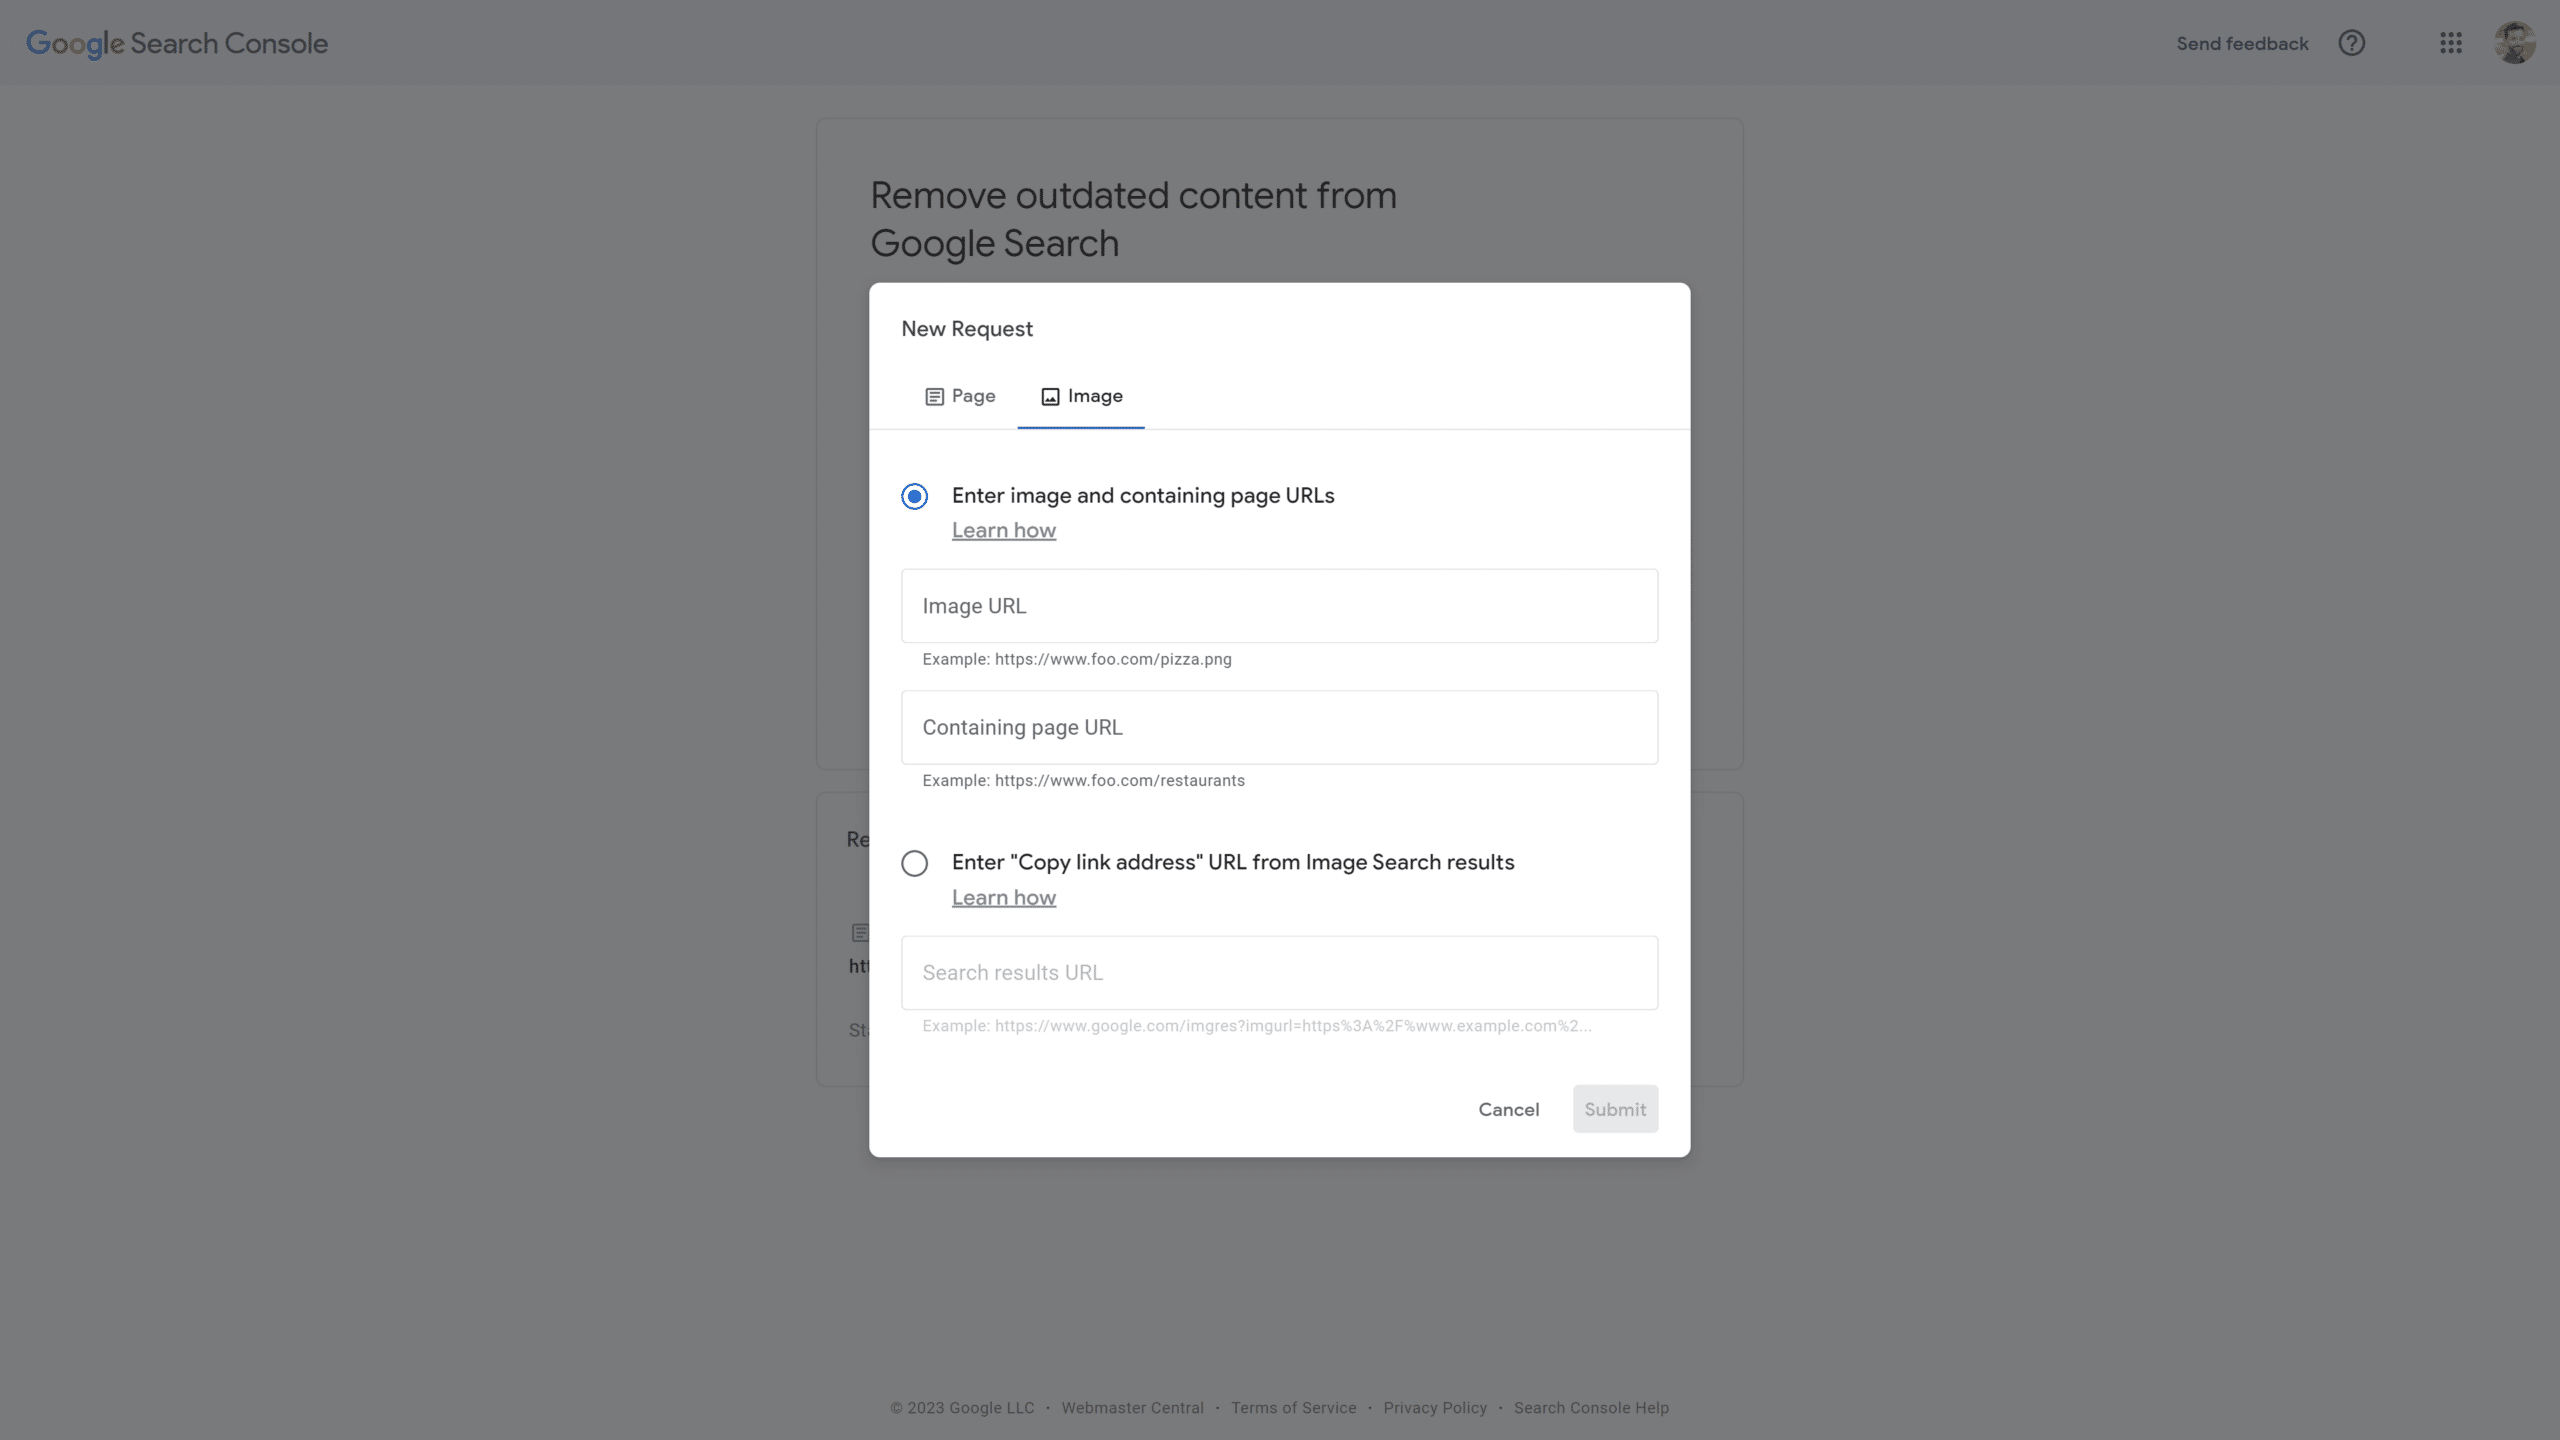The image size is (2560, 1440).
Task: Switch to the Page tab
Action: point(960,396)
